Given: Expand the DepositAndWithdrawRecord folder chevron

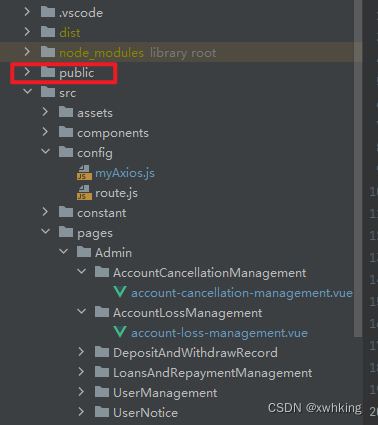Looking at the screenshot, I should (x=81, y=352).
